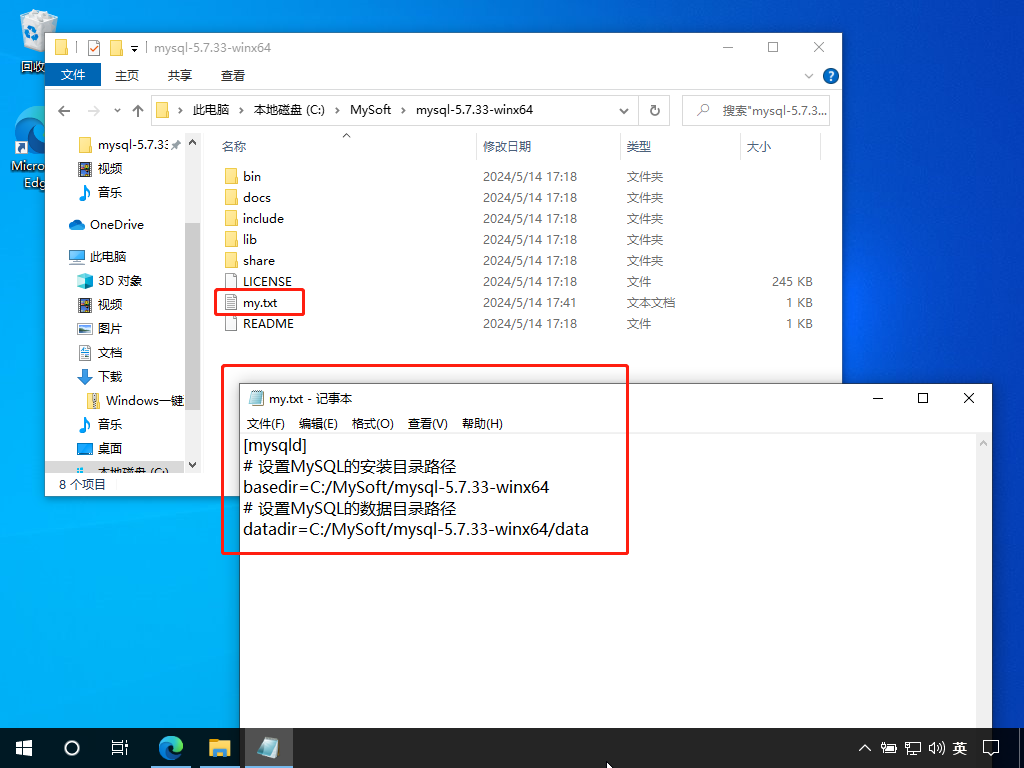The width and height of the screenshot is (1024, 768).
Task: Click the Cortana search circle
Action: (72, 747)
